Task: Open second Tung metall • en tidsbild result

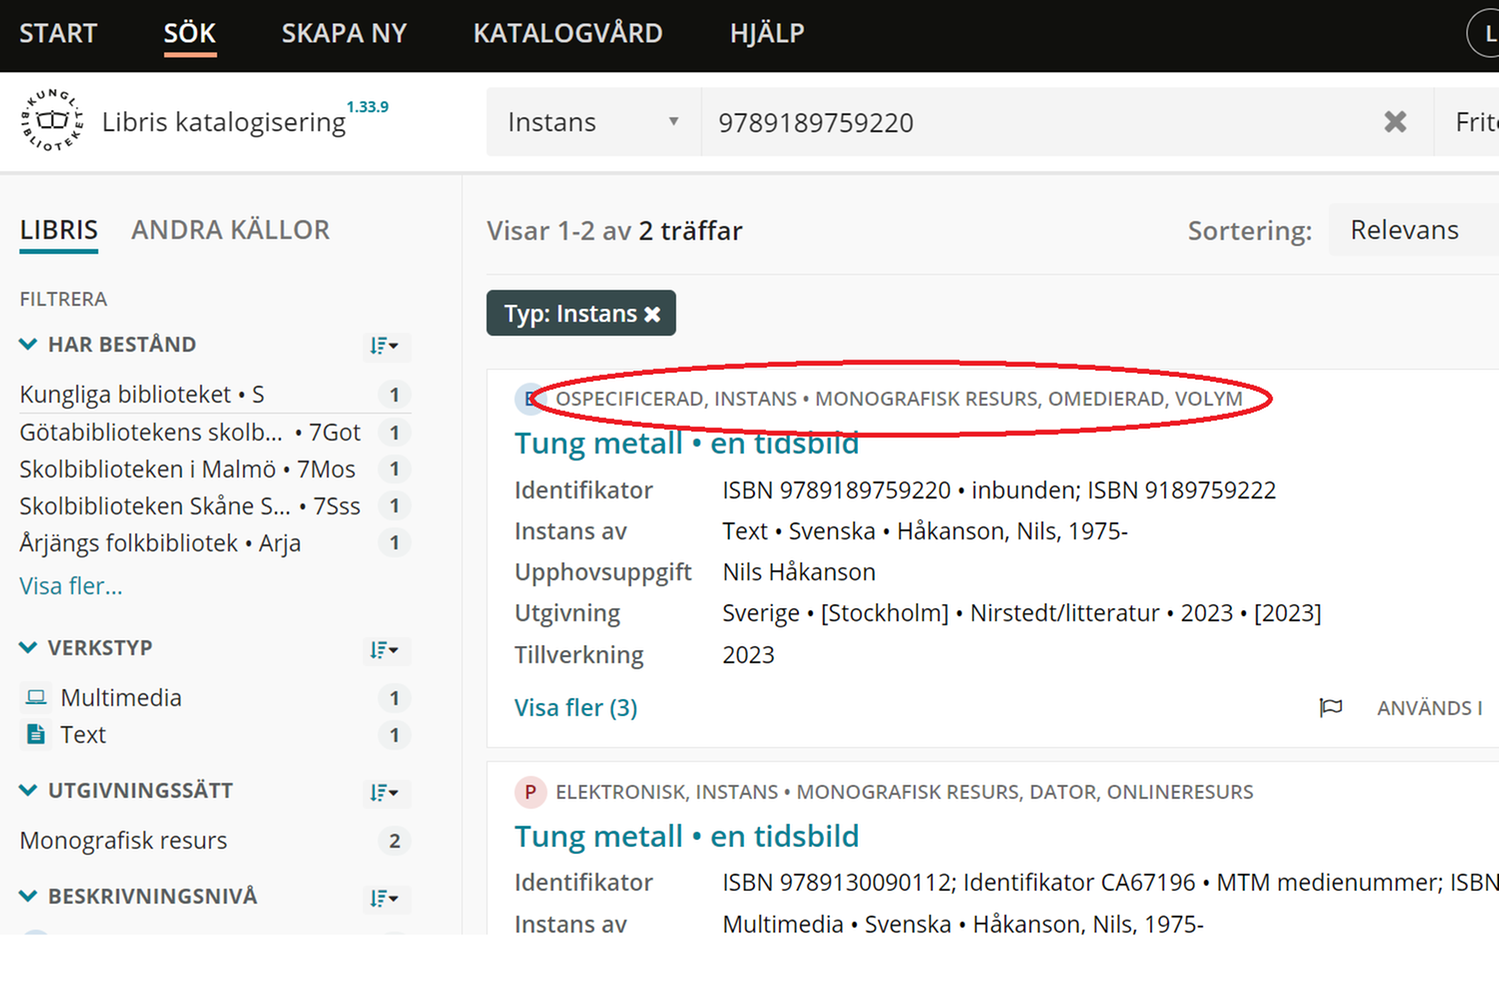Action: click(686, 836)
